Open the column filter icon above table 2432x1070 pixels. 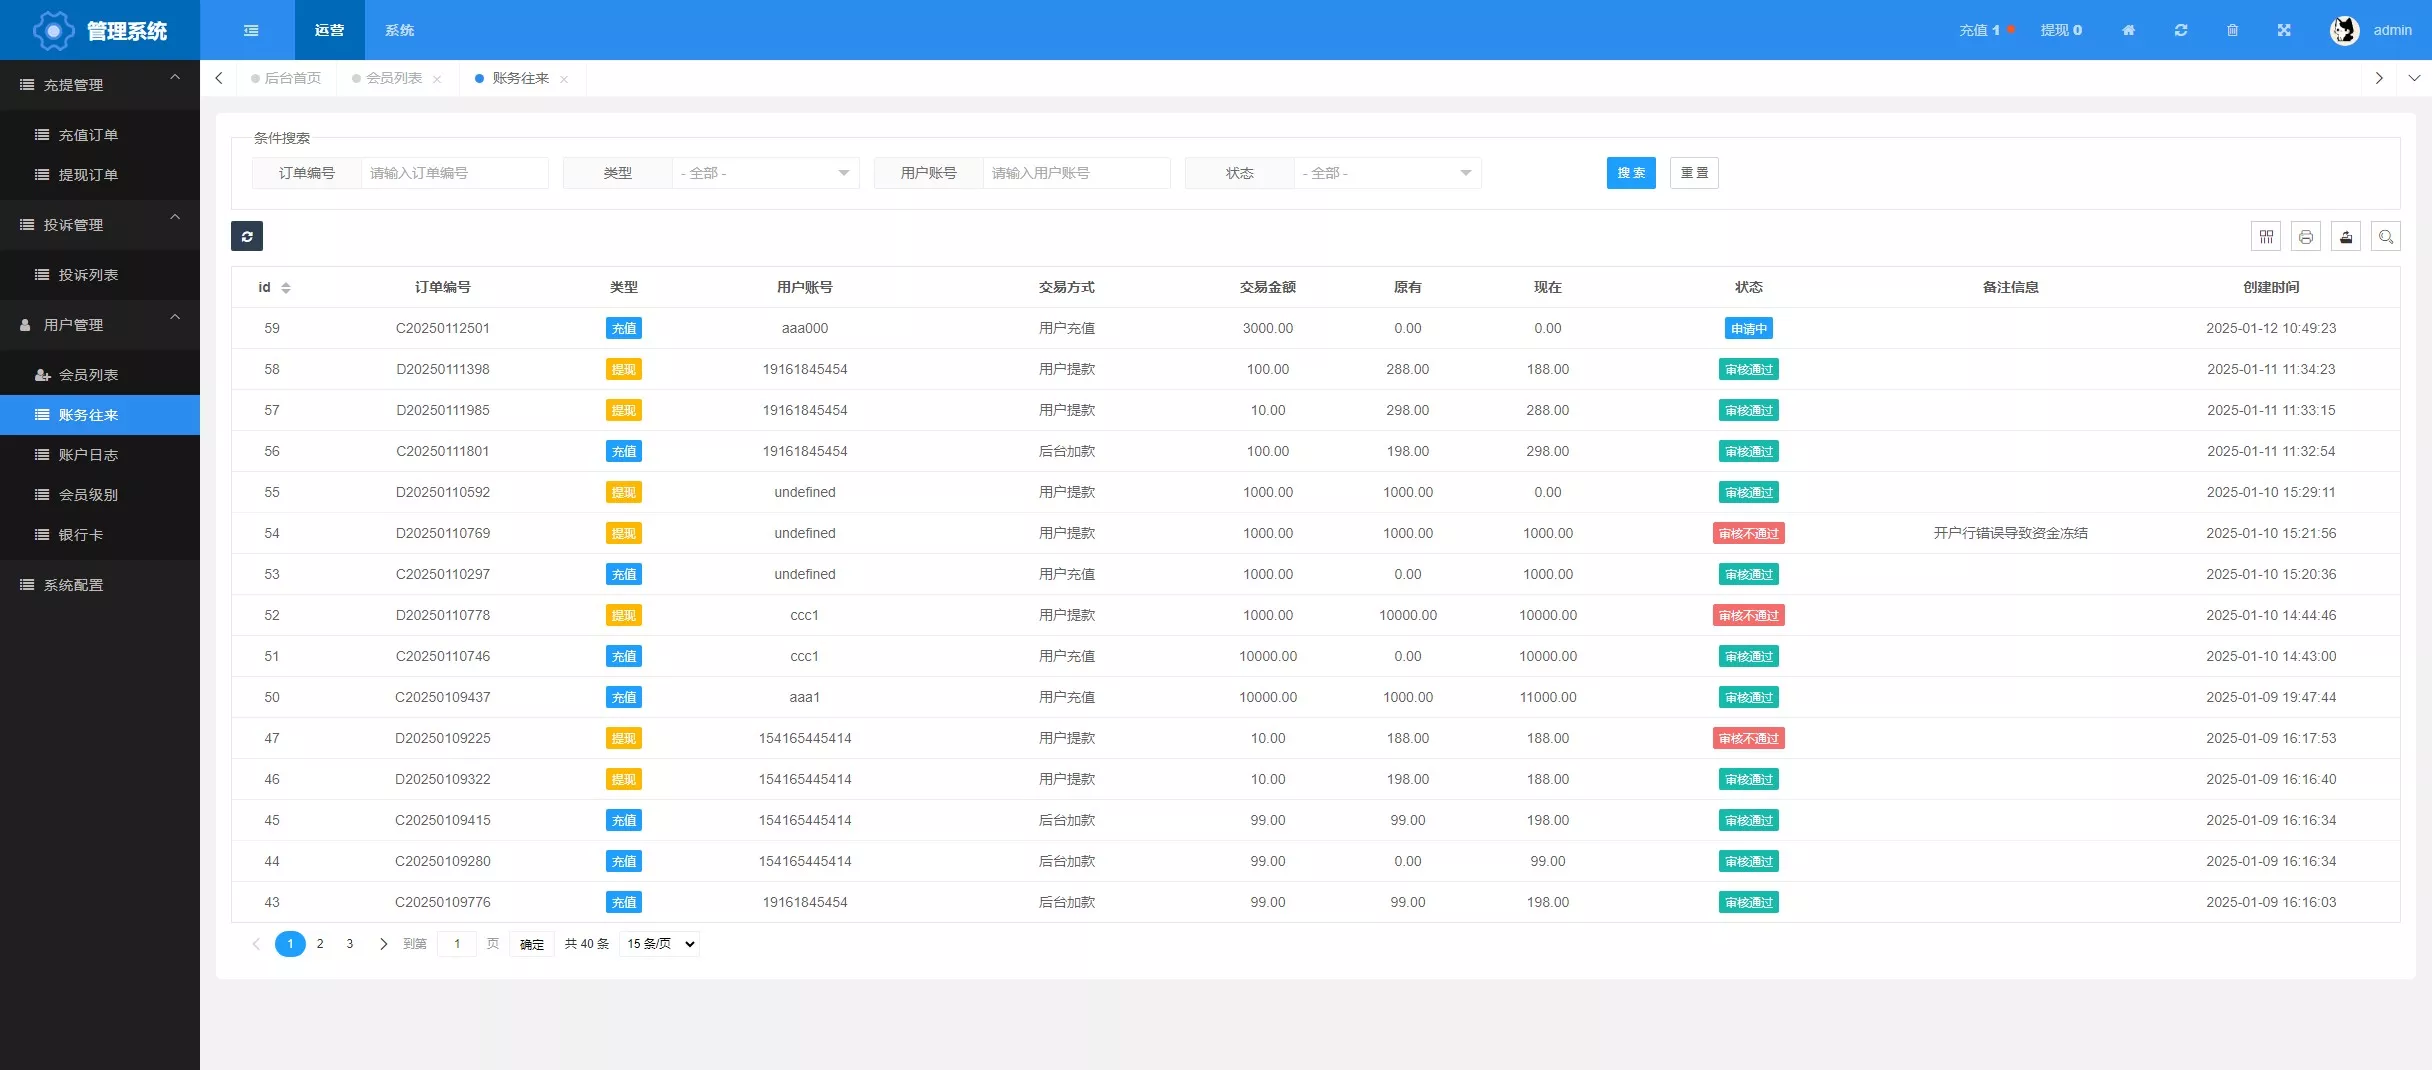pyautogui.click(x=2266, y=237)
